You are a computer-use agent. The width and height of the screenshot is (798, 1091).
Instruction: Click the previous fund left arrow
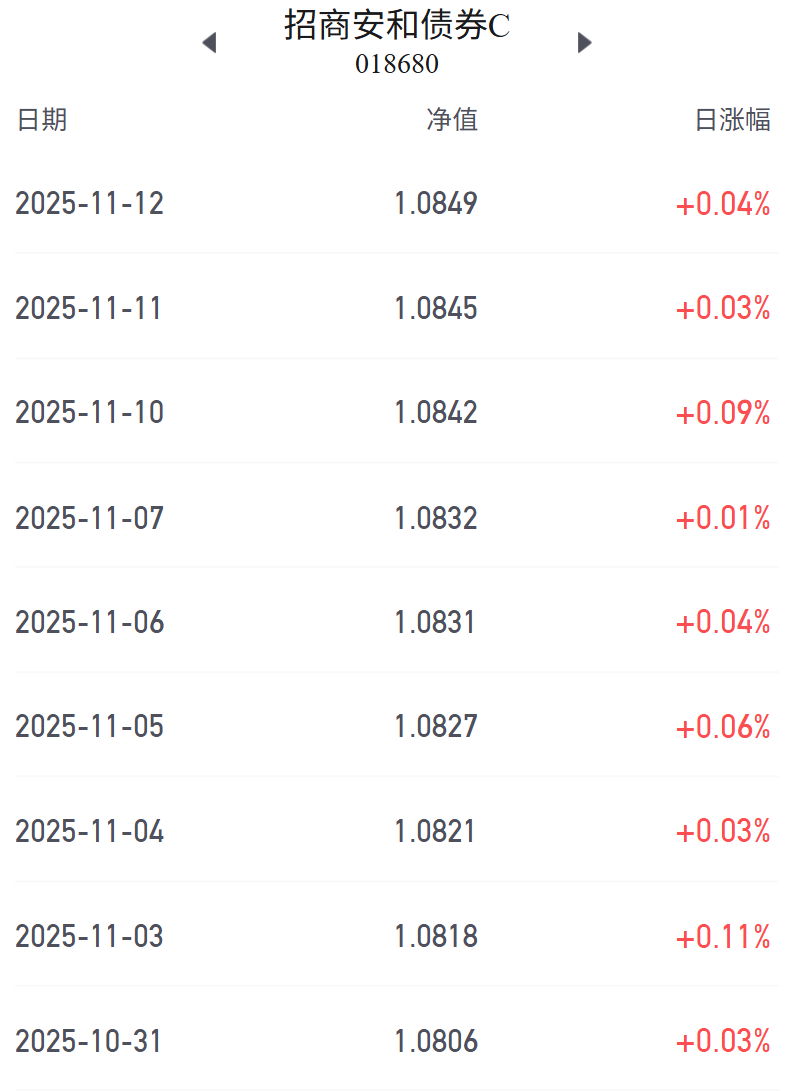[x=209, y=43]
